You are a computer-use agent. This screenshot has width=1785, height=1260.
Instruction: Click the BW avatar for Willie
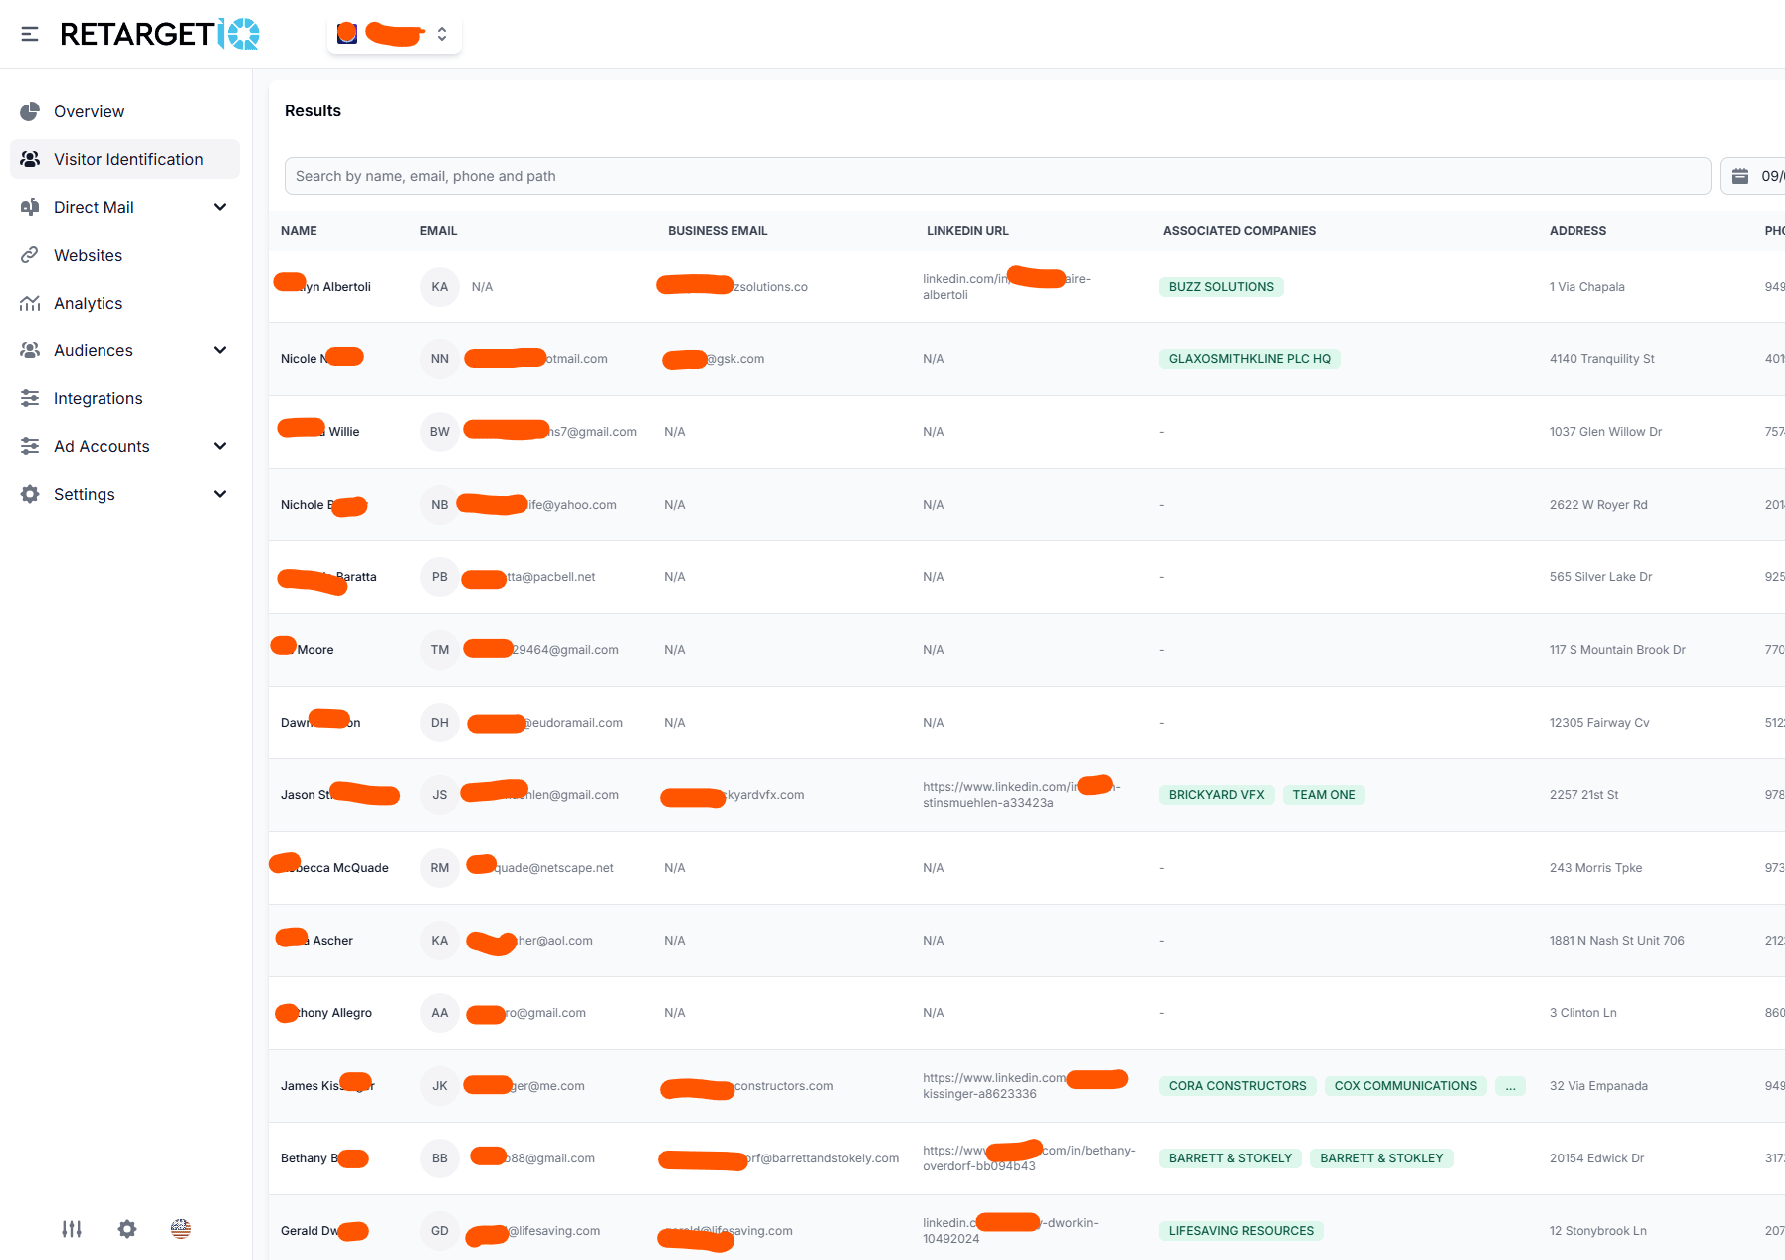click(440, 432)
